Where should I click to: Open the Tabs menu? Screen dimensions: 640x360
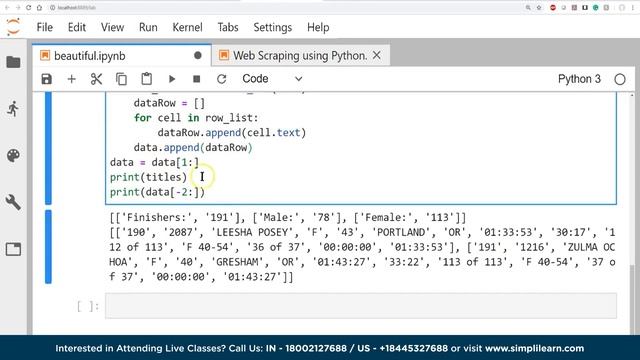click(x=228, y=27)
